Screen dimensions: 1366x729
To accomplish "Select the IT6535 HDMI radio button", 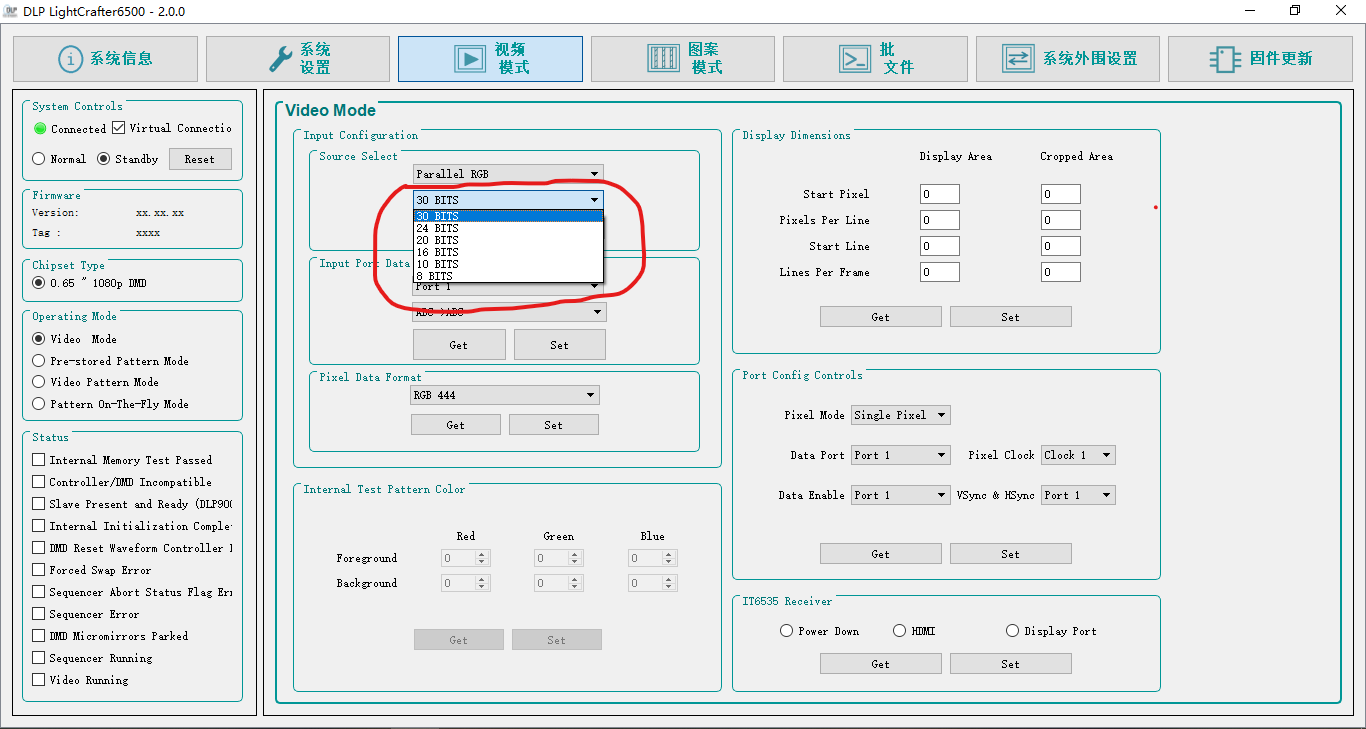I will click(900, 631).
